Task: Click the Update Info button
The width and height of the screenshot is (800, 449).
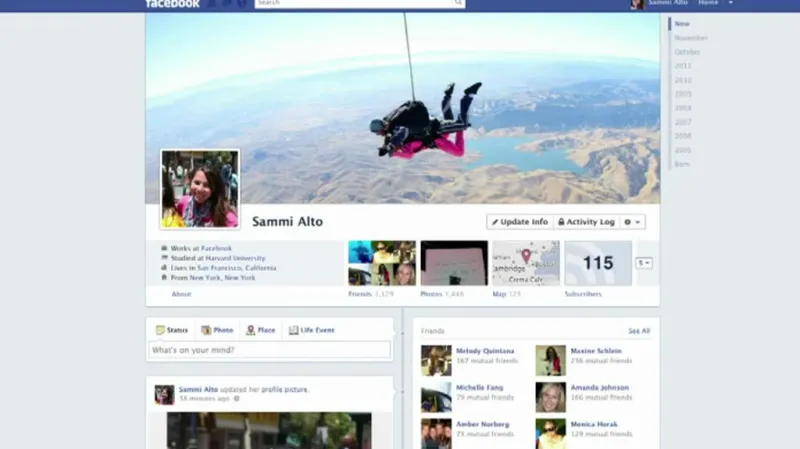Action: (x=520, y=222)
